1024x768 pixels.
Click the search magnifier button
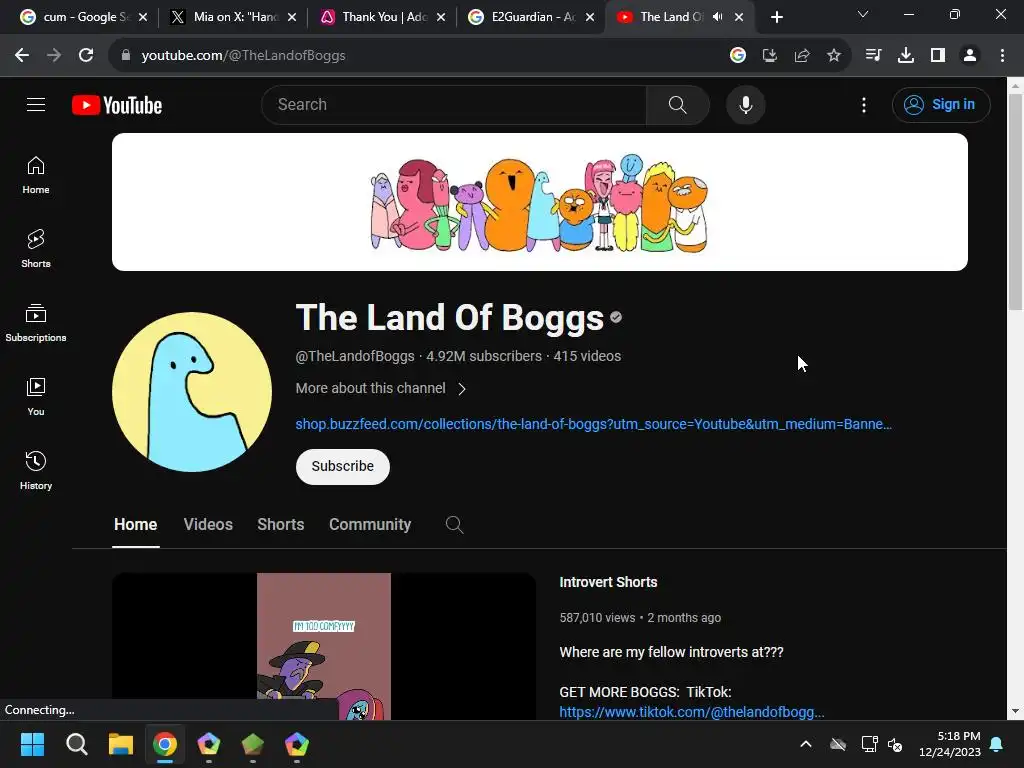677,104
